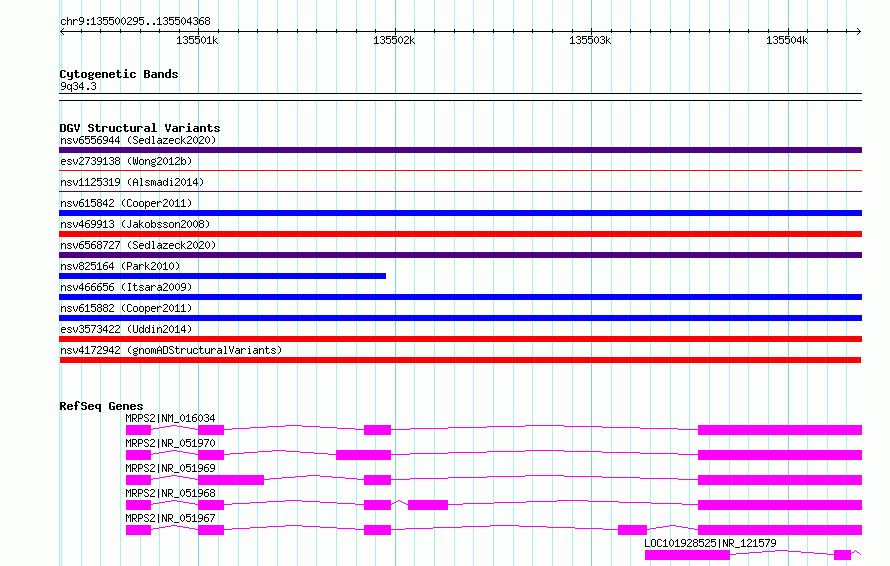The width and height of the screenshot is (890, 566).
Task: Click the long second exon of MRPS2|NR_051969
Action: tap(231, 480)
